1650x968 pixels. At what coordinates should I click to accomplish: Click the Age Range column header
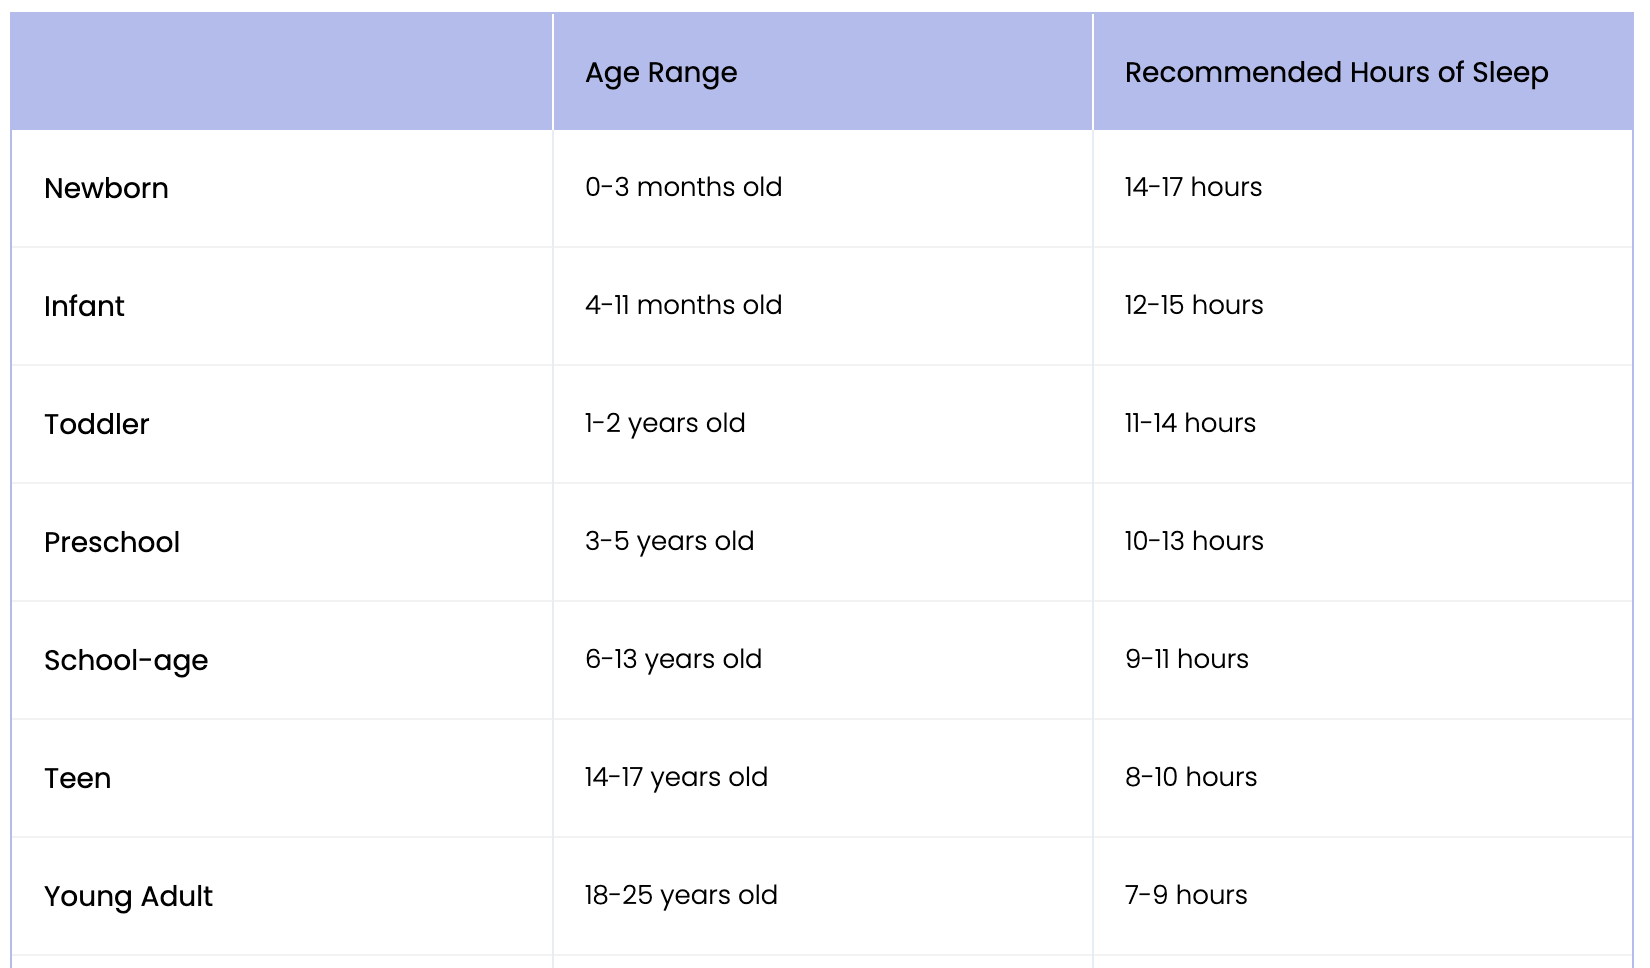coord(661,73)
